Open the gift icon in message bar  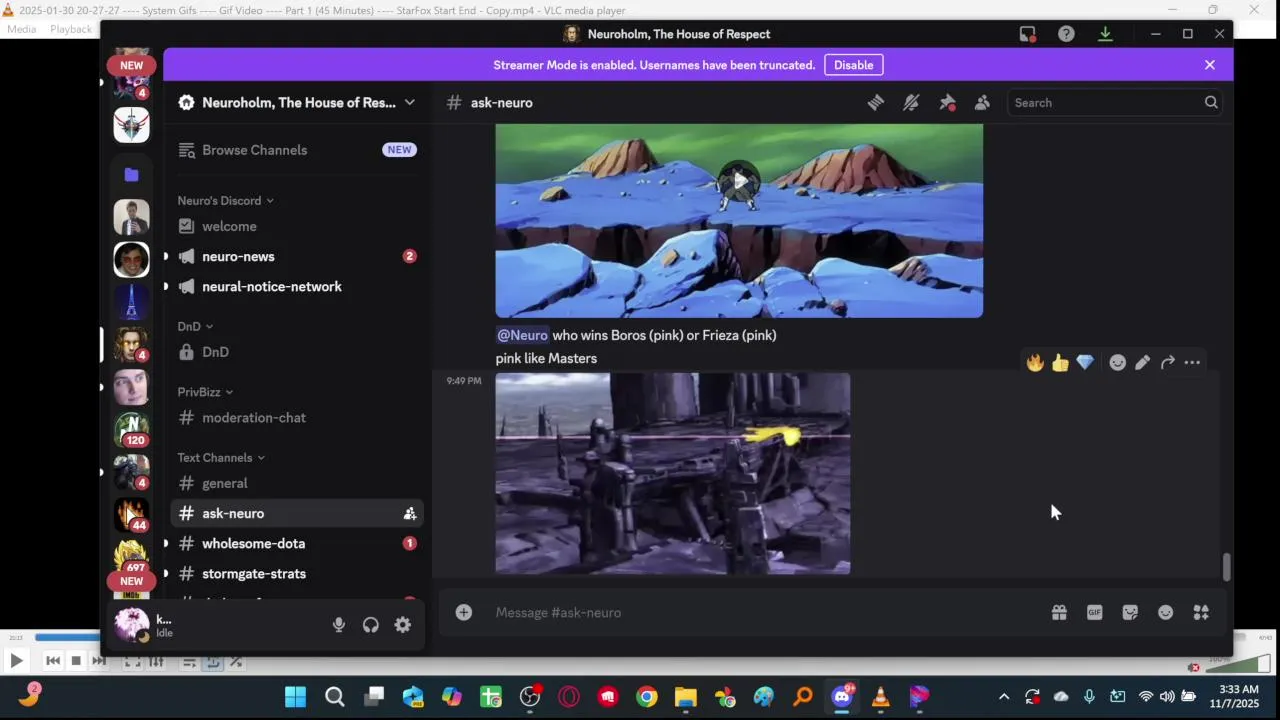pyautogui.click(x=1059, y=612)
